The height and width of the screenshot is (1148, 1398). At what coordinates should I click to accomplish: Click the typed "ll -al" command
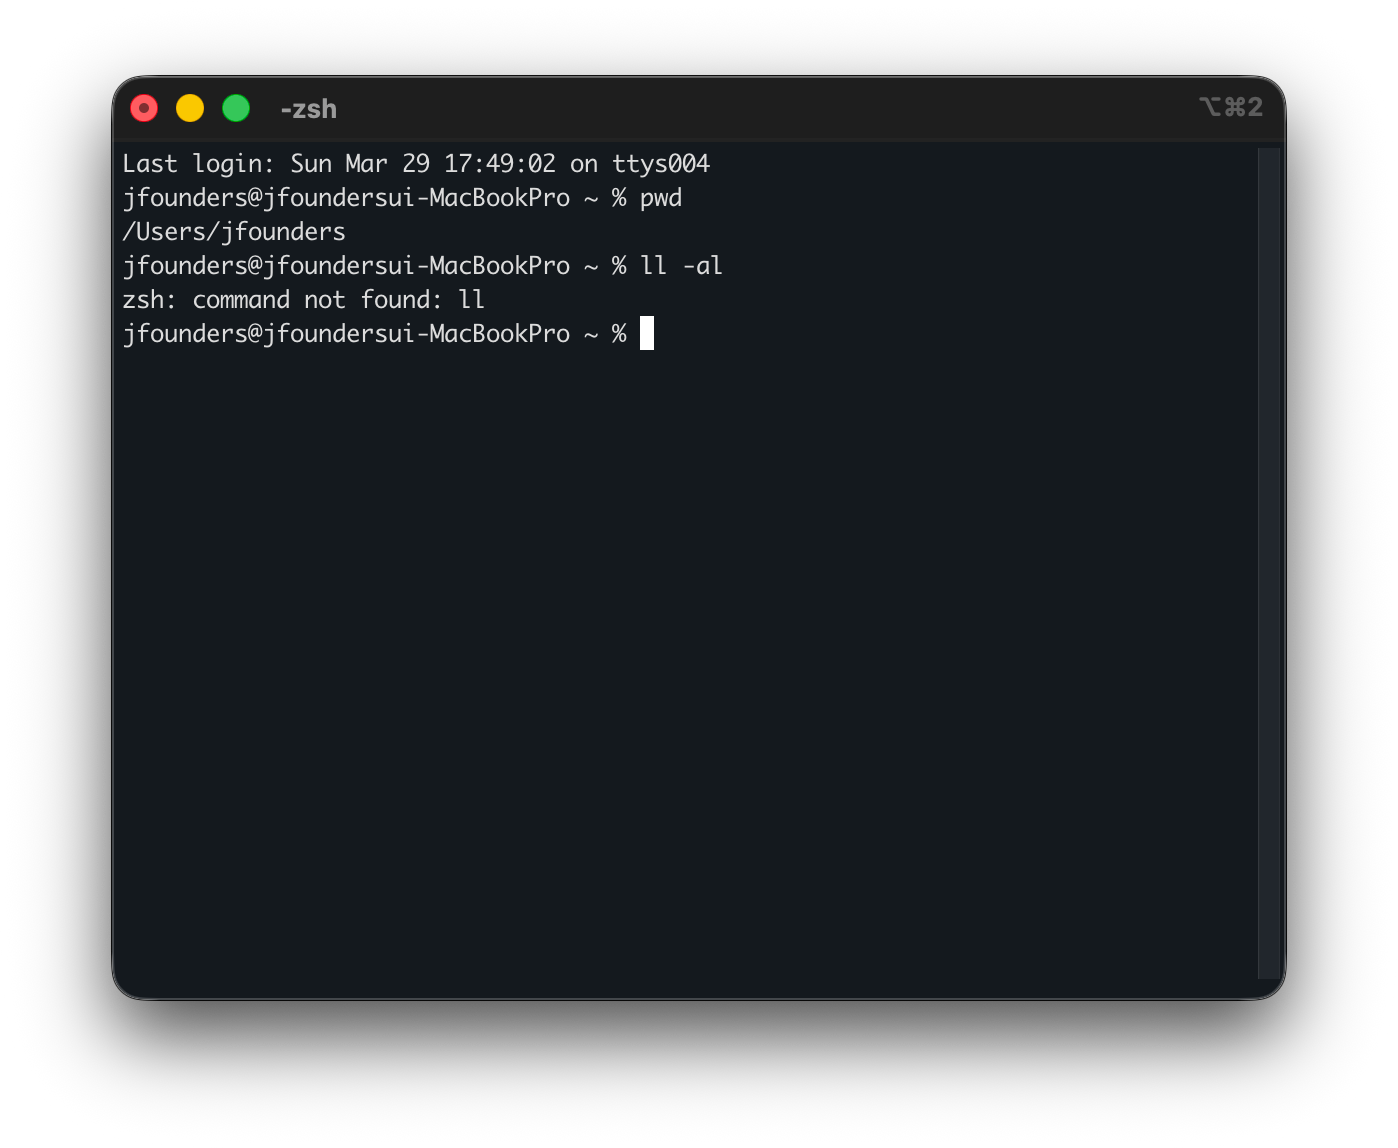tap(681, 266)
